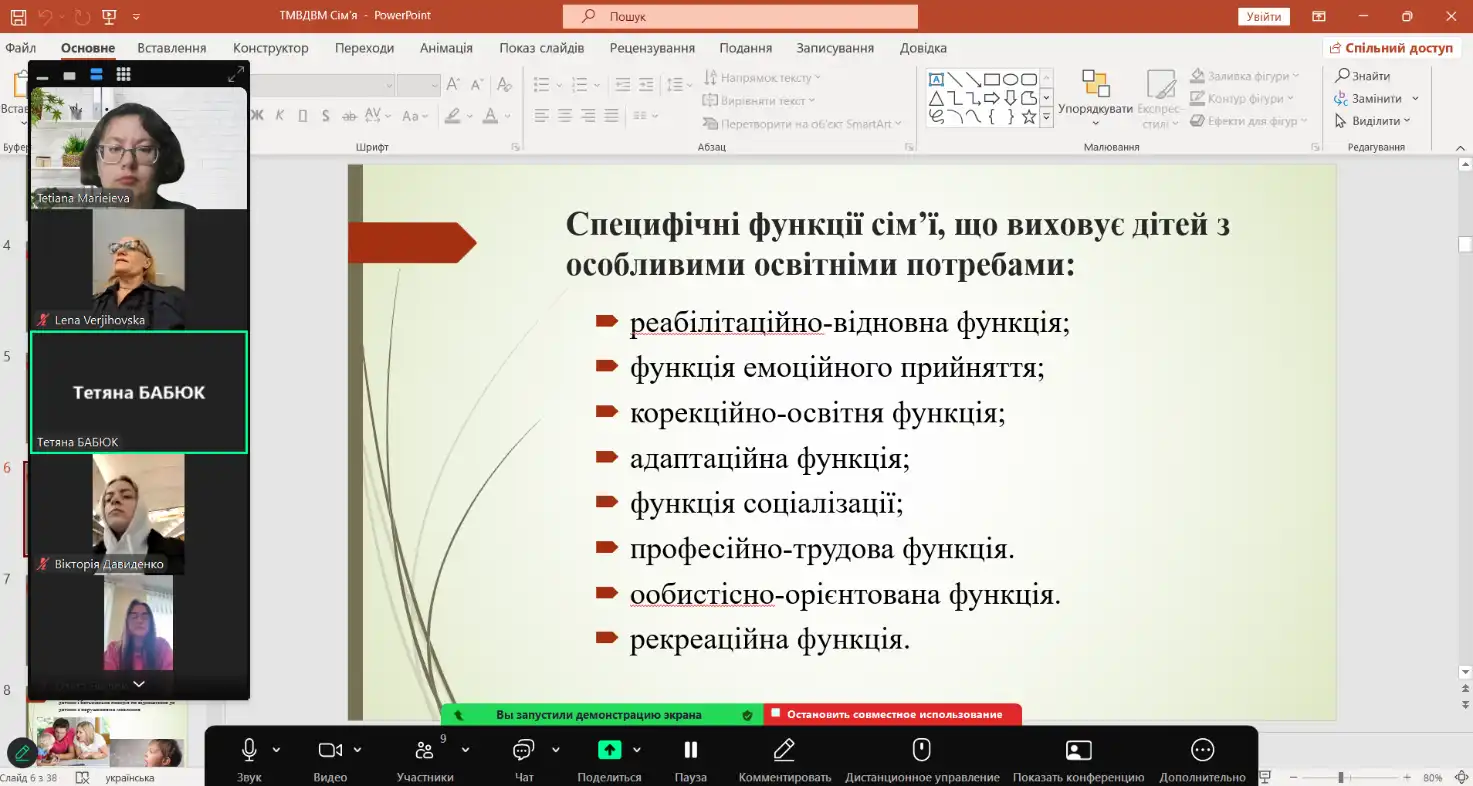Viewport: 1473px width, 786px height.
Task: Open the Вставлення ribbon tab
Action: click(172, 48)
